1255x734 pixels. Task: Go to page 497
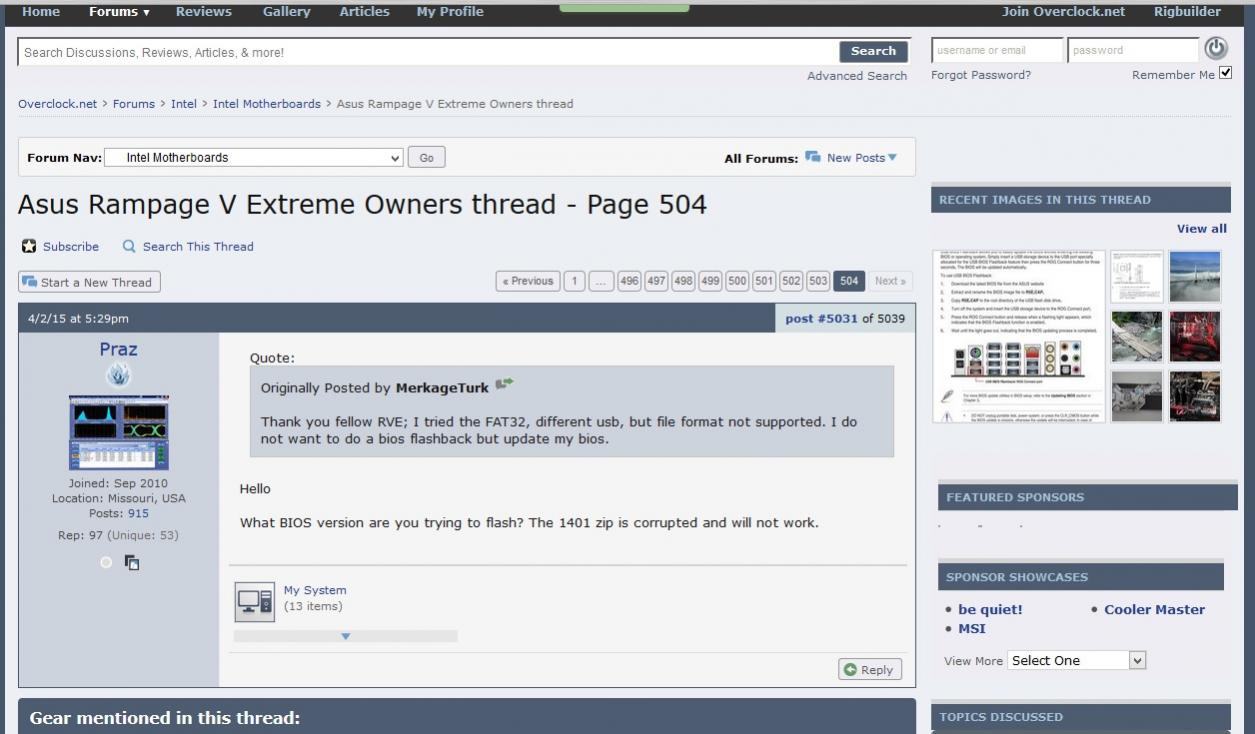(656, 281)
